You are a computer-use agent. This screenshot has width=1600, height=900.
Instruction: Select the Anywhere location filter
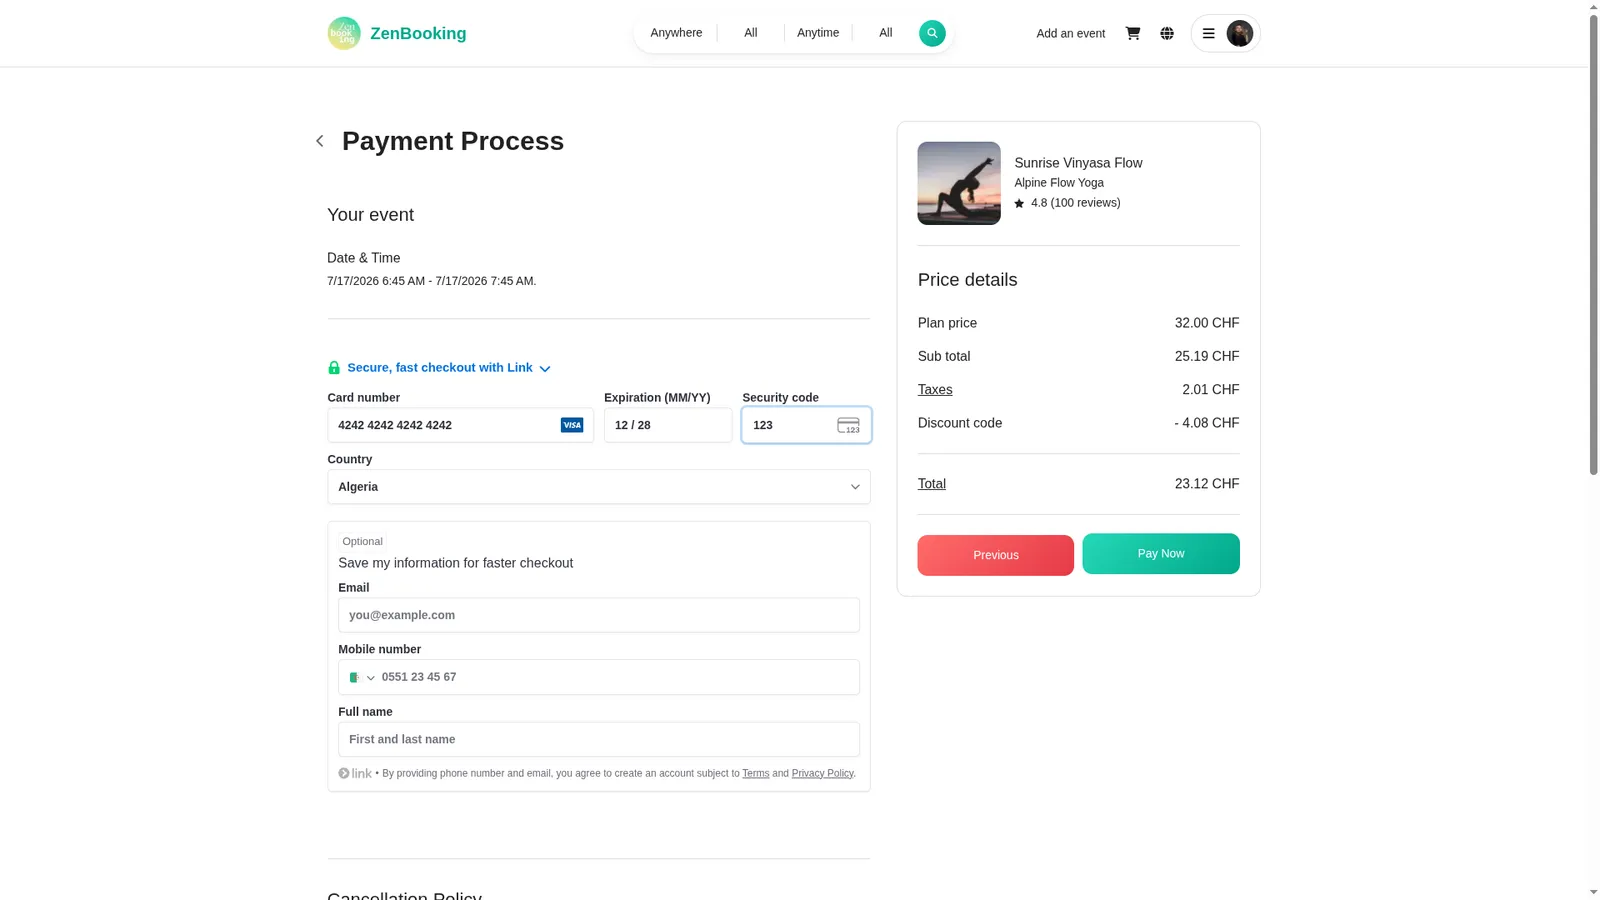[x=676, y=33]
